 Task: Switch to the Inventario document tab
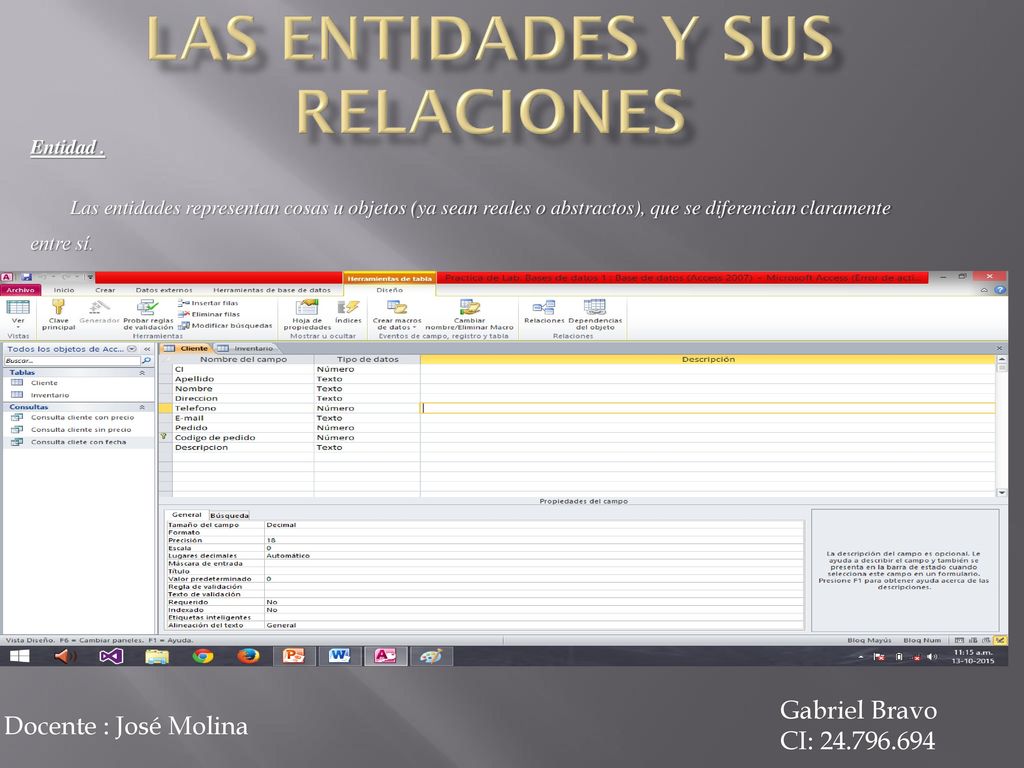point(246,349)
